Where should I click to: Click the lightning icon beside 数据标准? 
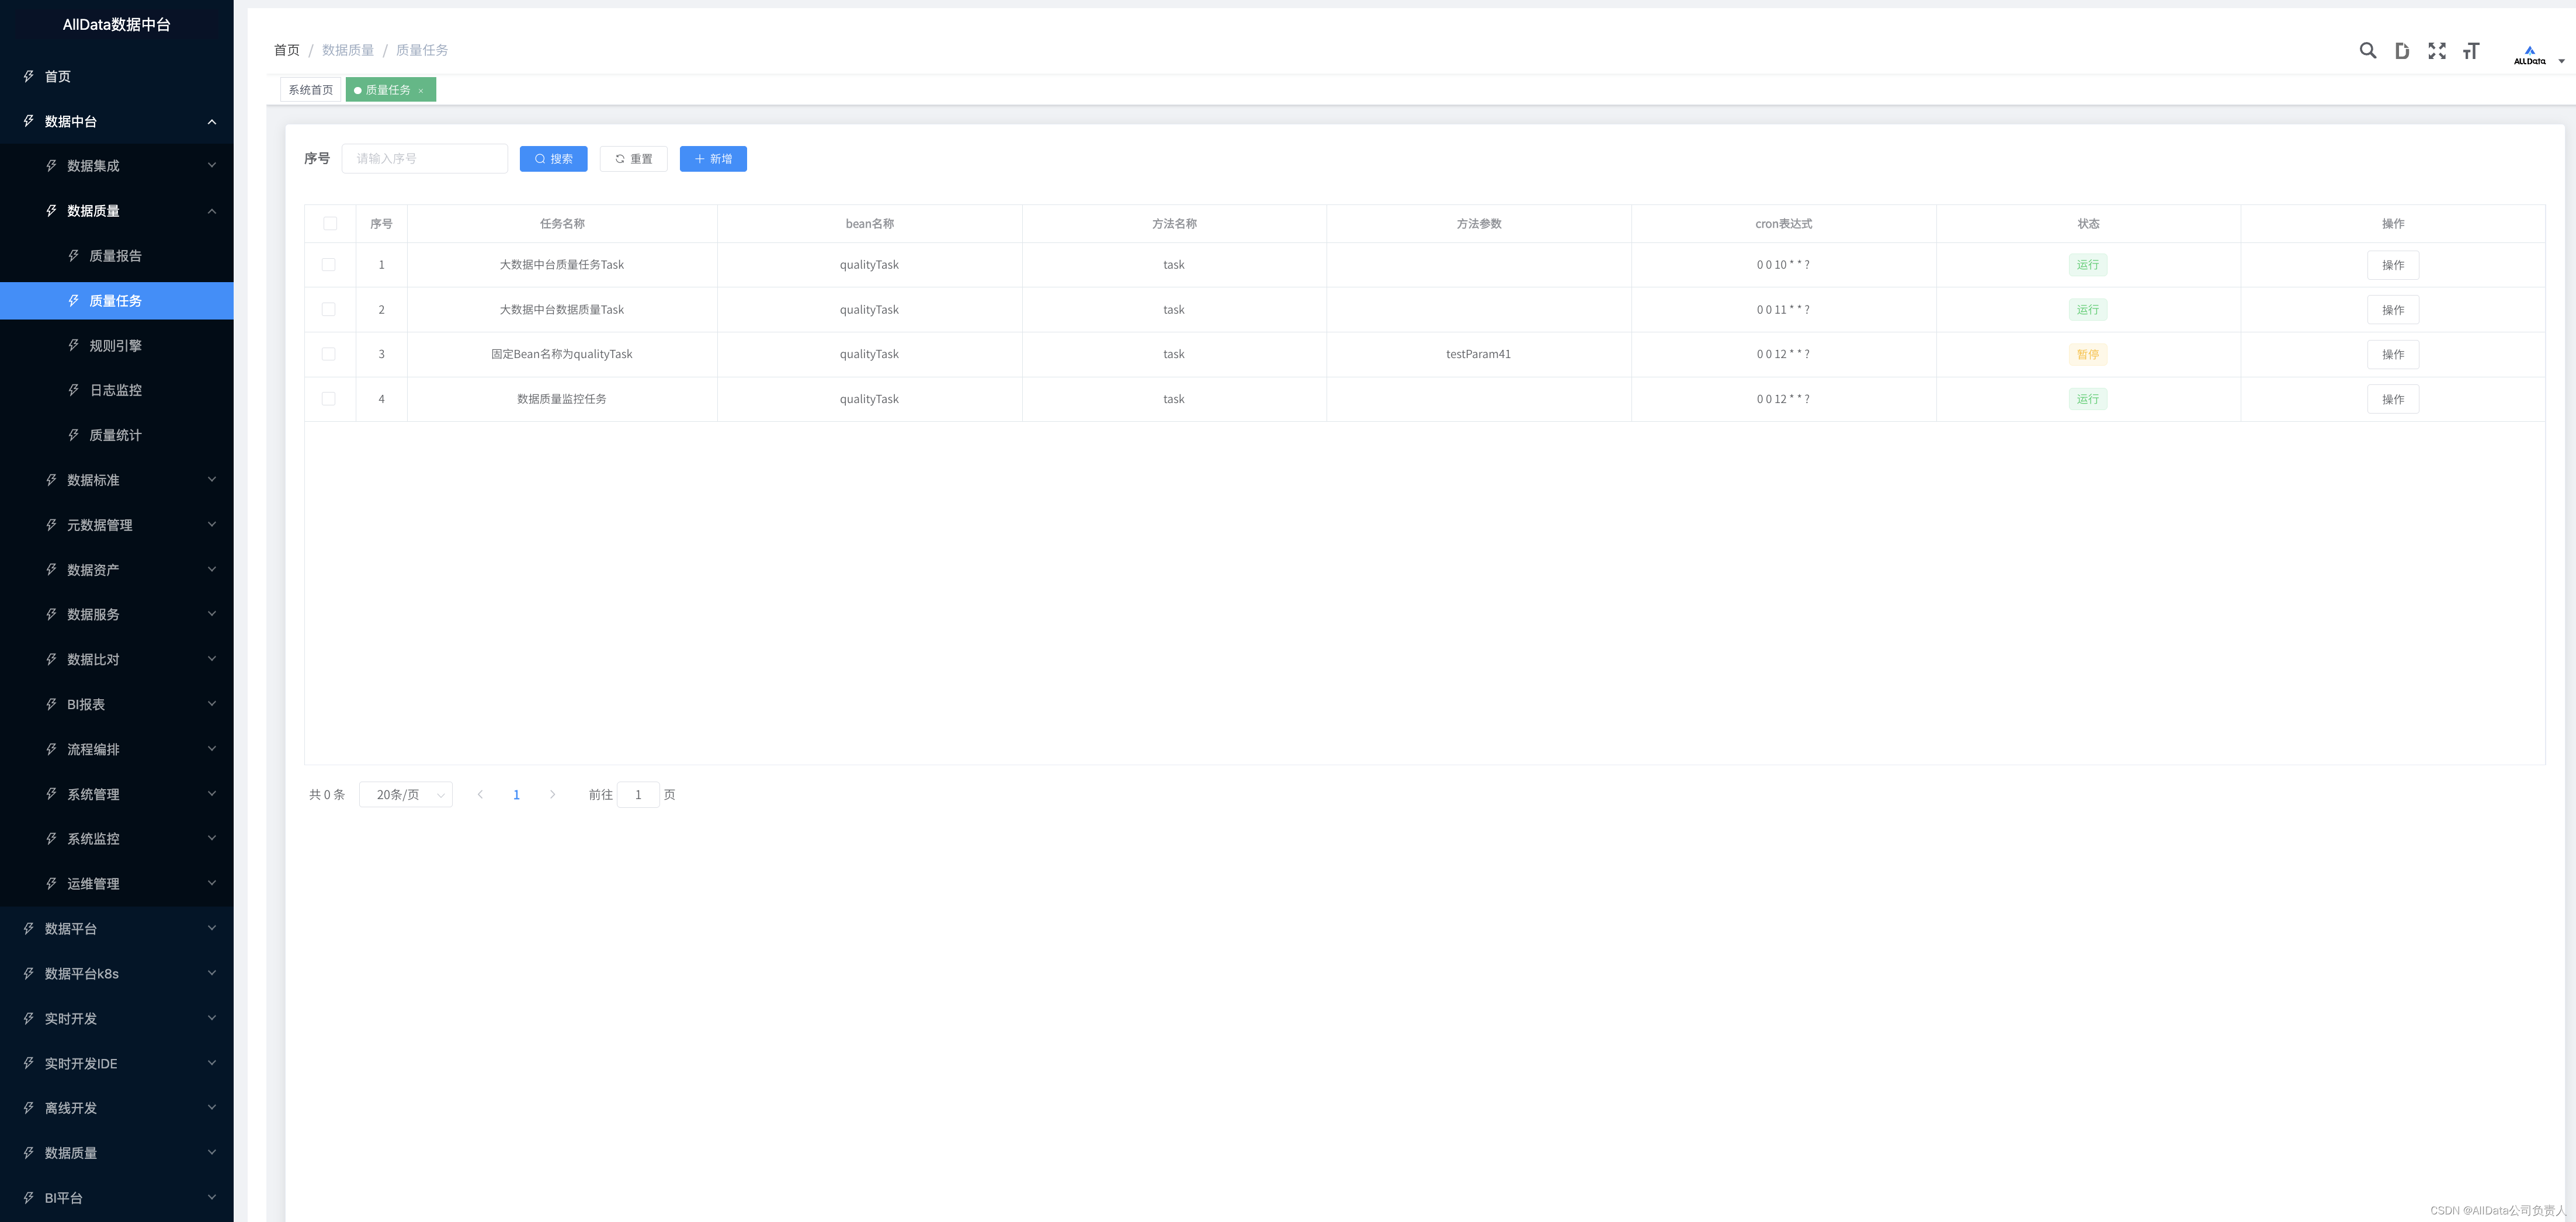(x=51, y=480)
